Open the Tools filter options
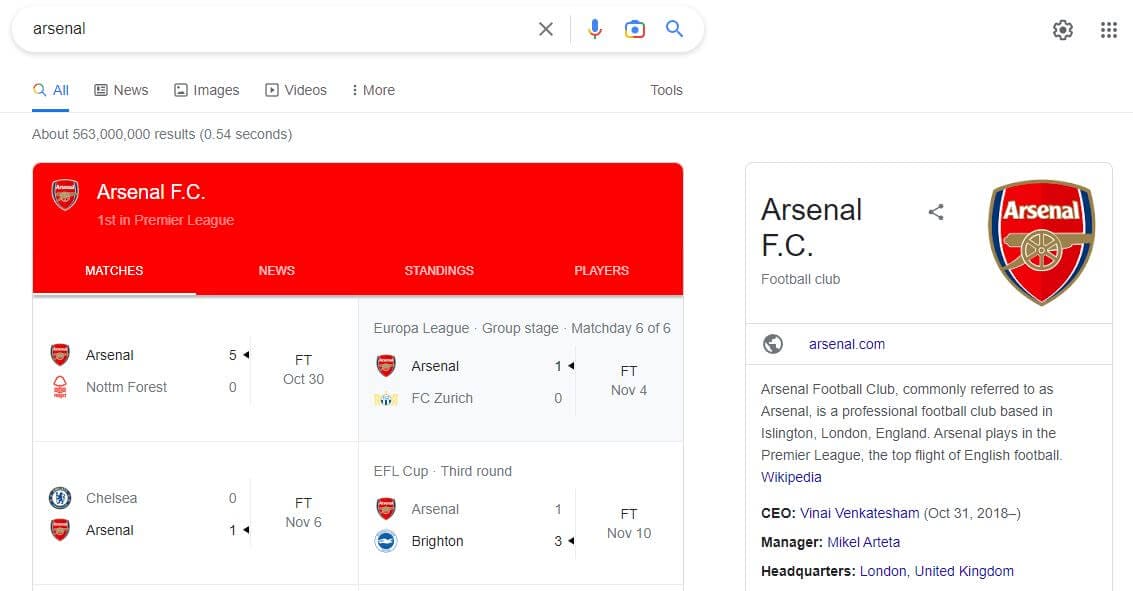Viewport: 1133px width, 591px height. (665, 90)
